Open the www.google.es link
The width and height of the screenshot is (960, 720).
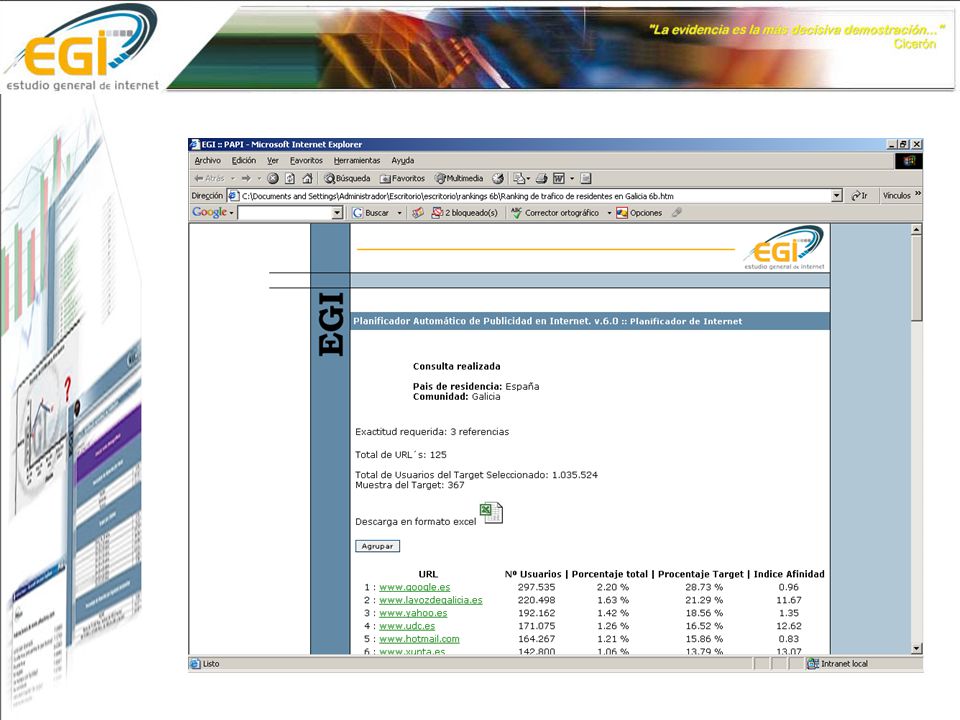point(414,587)
